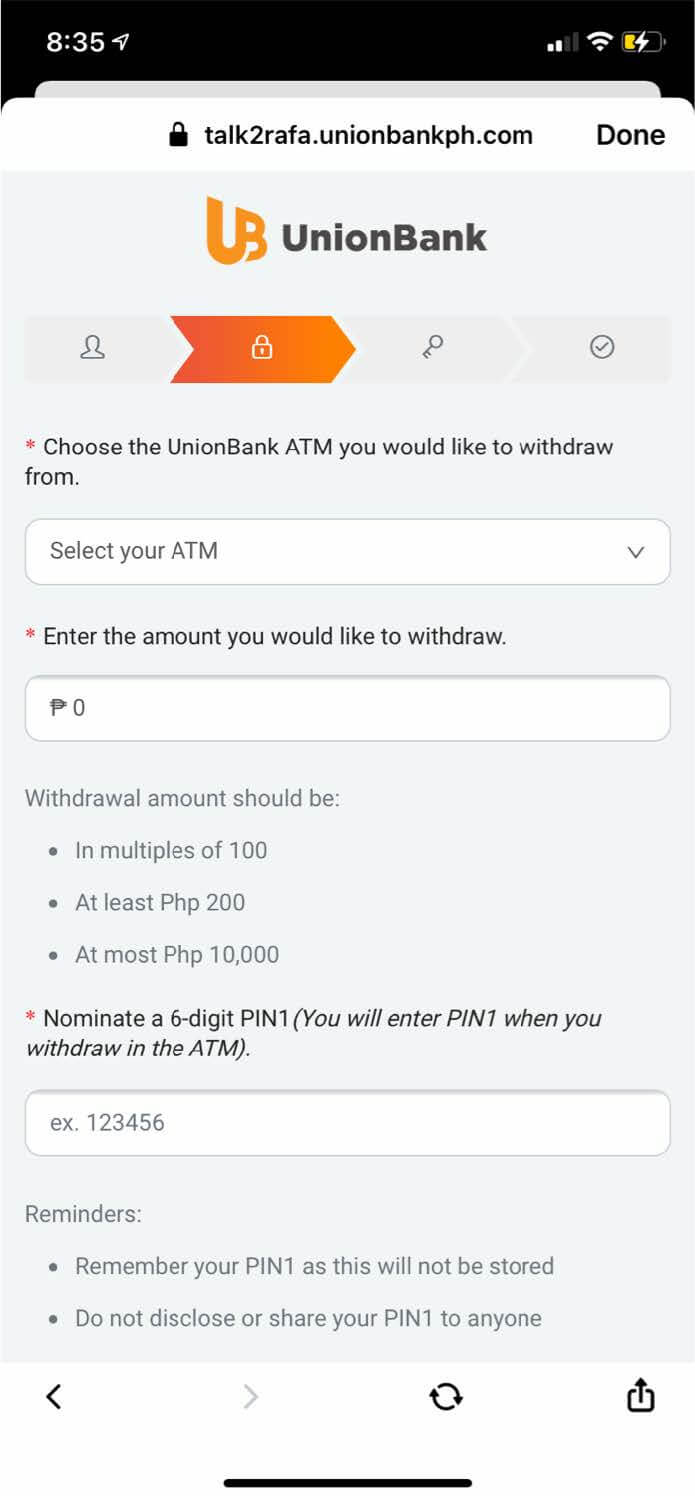Reload the page with refresh icon
Viewport: 695px width, 1501px height.
(446, 1396)
